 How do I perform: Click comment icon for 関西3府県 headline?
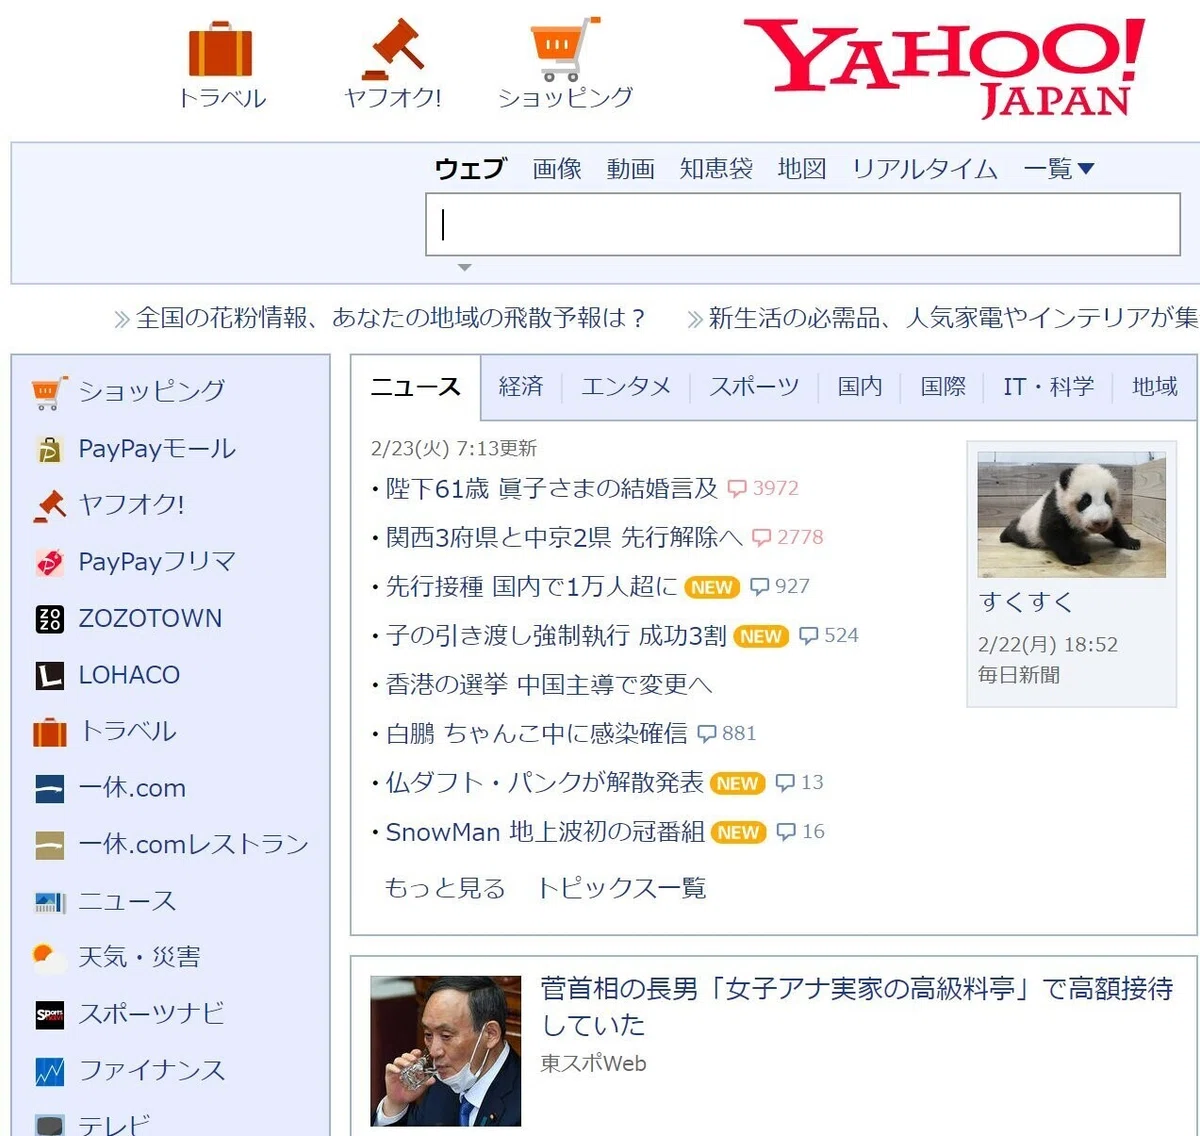[x=761, y=538]
